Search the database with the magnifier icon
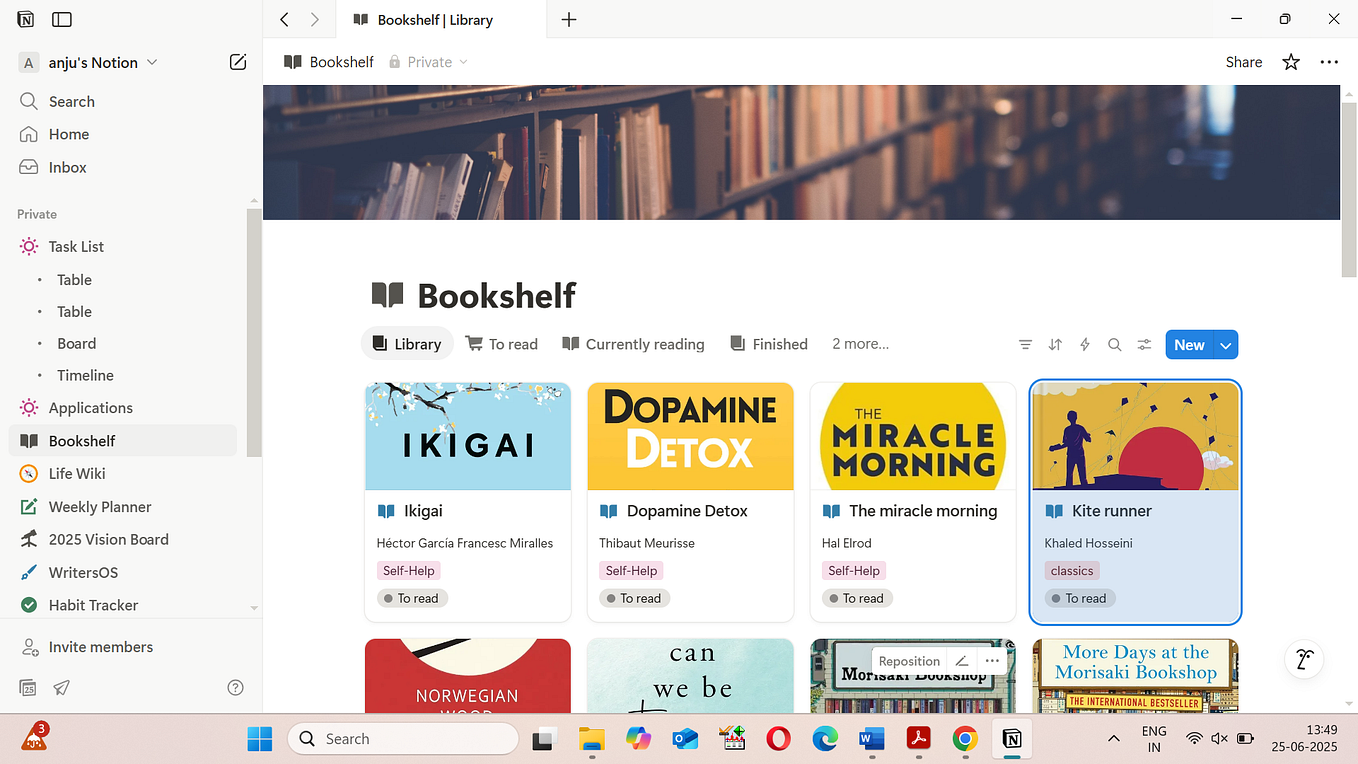This screenshot has height=764, width=1358. click(1114, 344)
